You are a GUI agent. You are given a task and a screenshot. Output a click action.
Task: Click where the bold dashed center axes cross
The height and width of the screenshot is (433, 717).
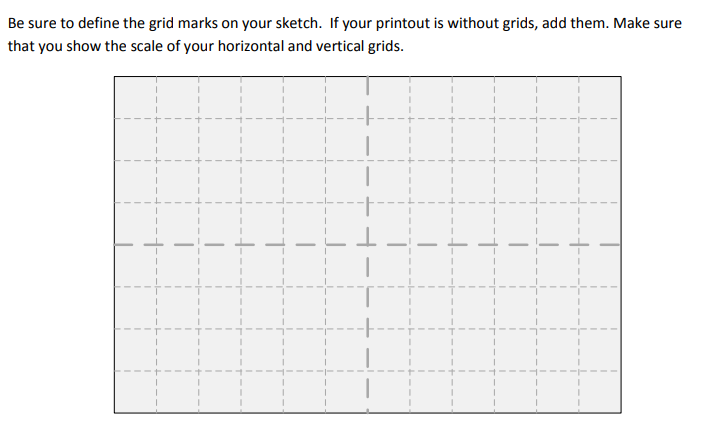(x=367, y=244)
